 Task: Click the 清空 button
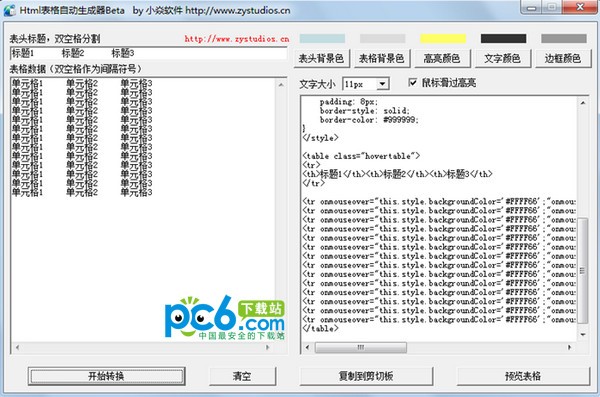[242, 376]
